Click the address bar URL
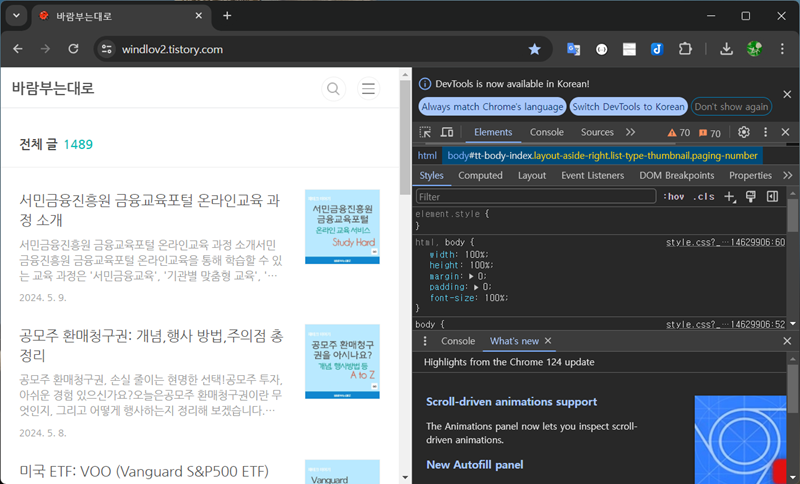The image size is (800, 484). click(x=172, y=49)
